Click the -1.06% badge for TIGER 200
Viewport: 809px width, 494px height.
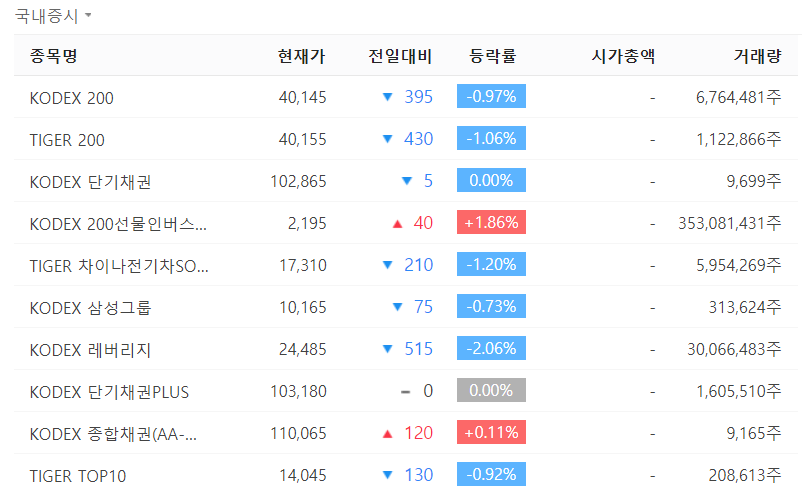(491, 138)
